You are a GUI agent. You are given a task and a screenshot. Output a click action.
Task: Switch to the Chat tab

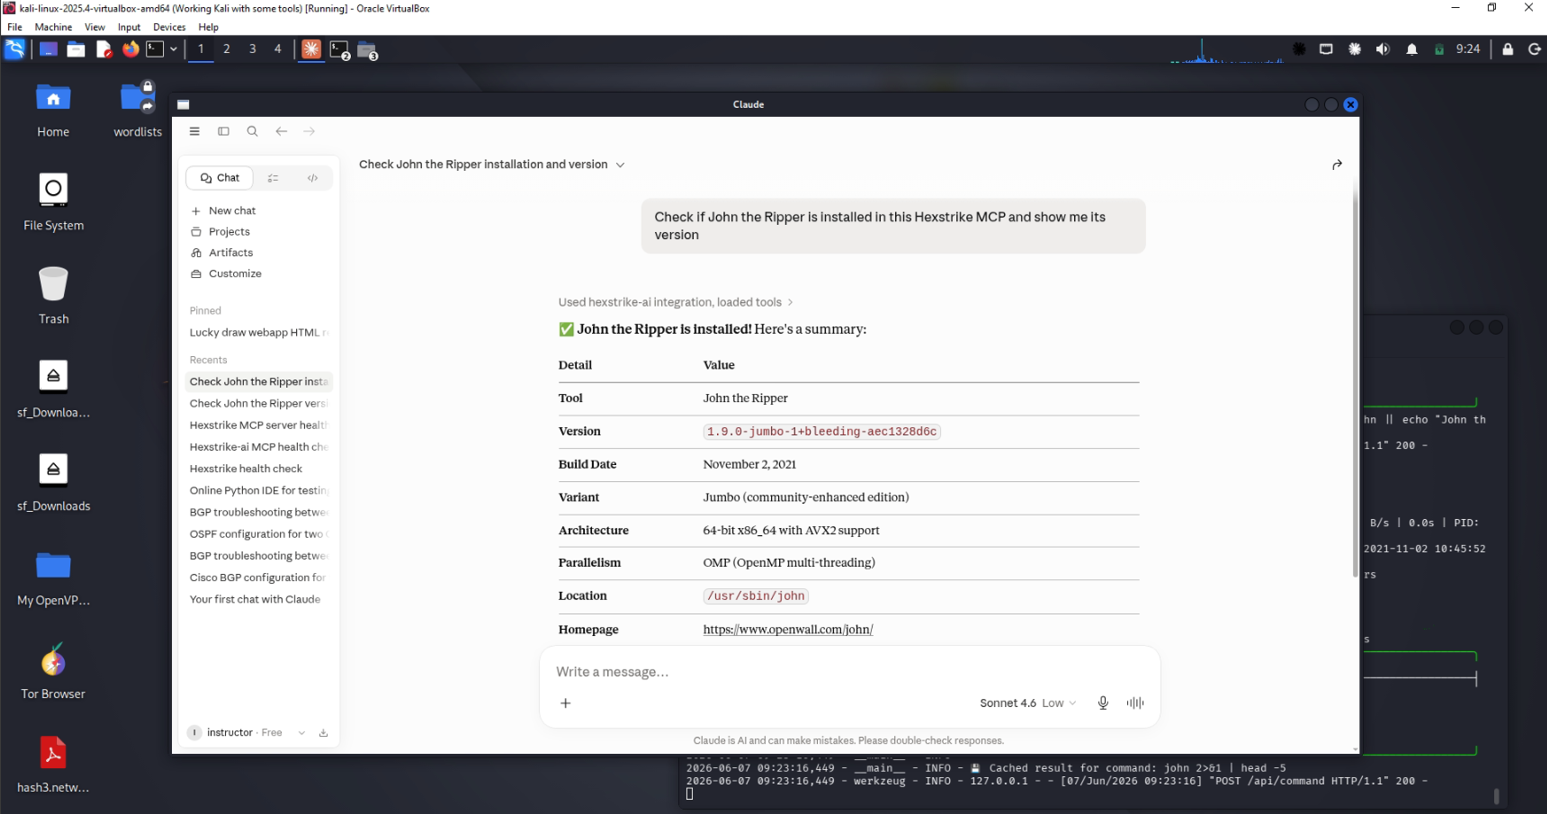(220, 178)
